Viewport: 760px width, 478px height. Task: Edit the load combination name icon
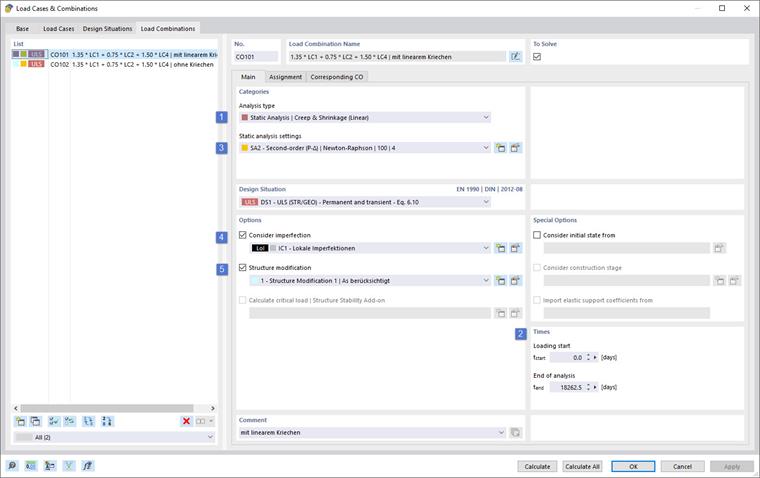[x=515, y=57]
